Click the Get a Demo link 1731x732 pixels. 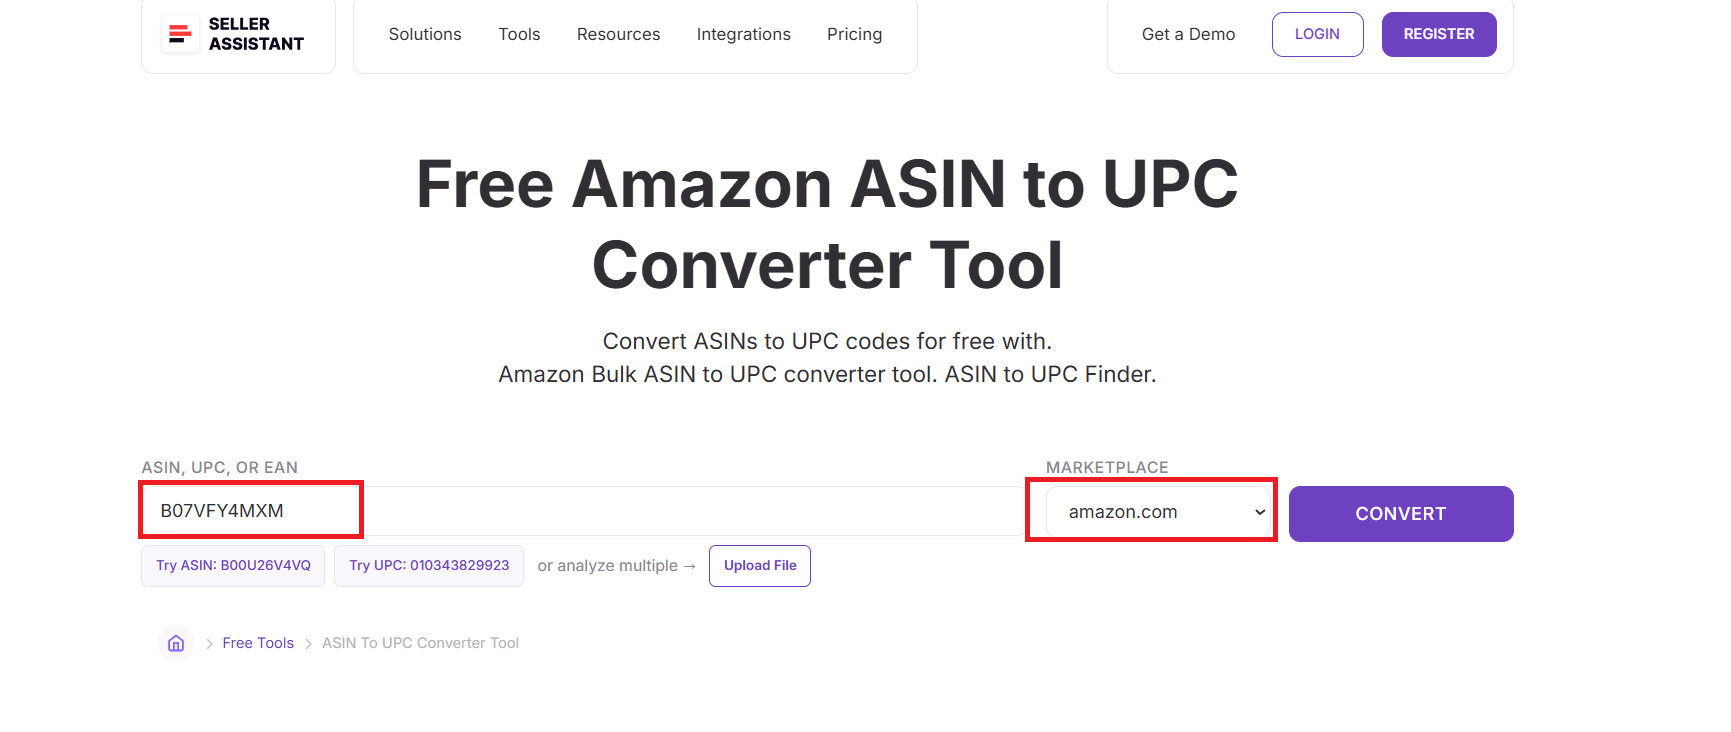coord(1188,34)
